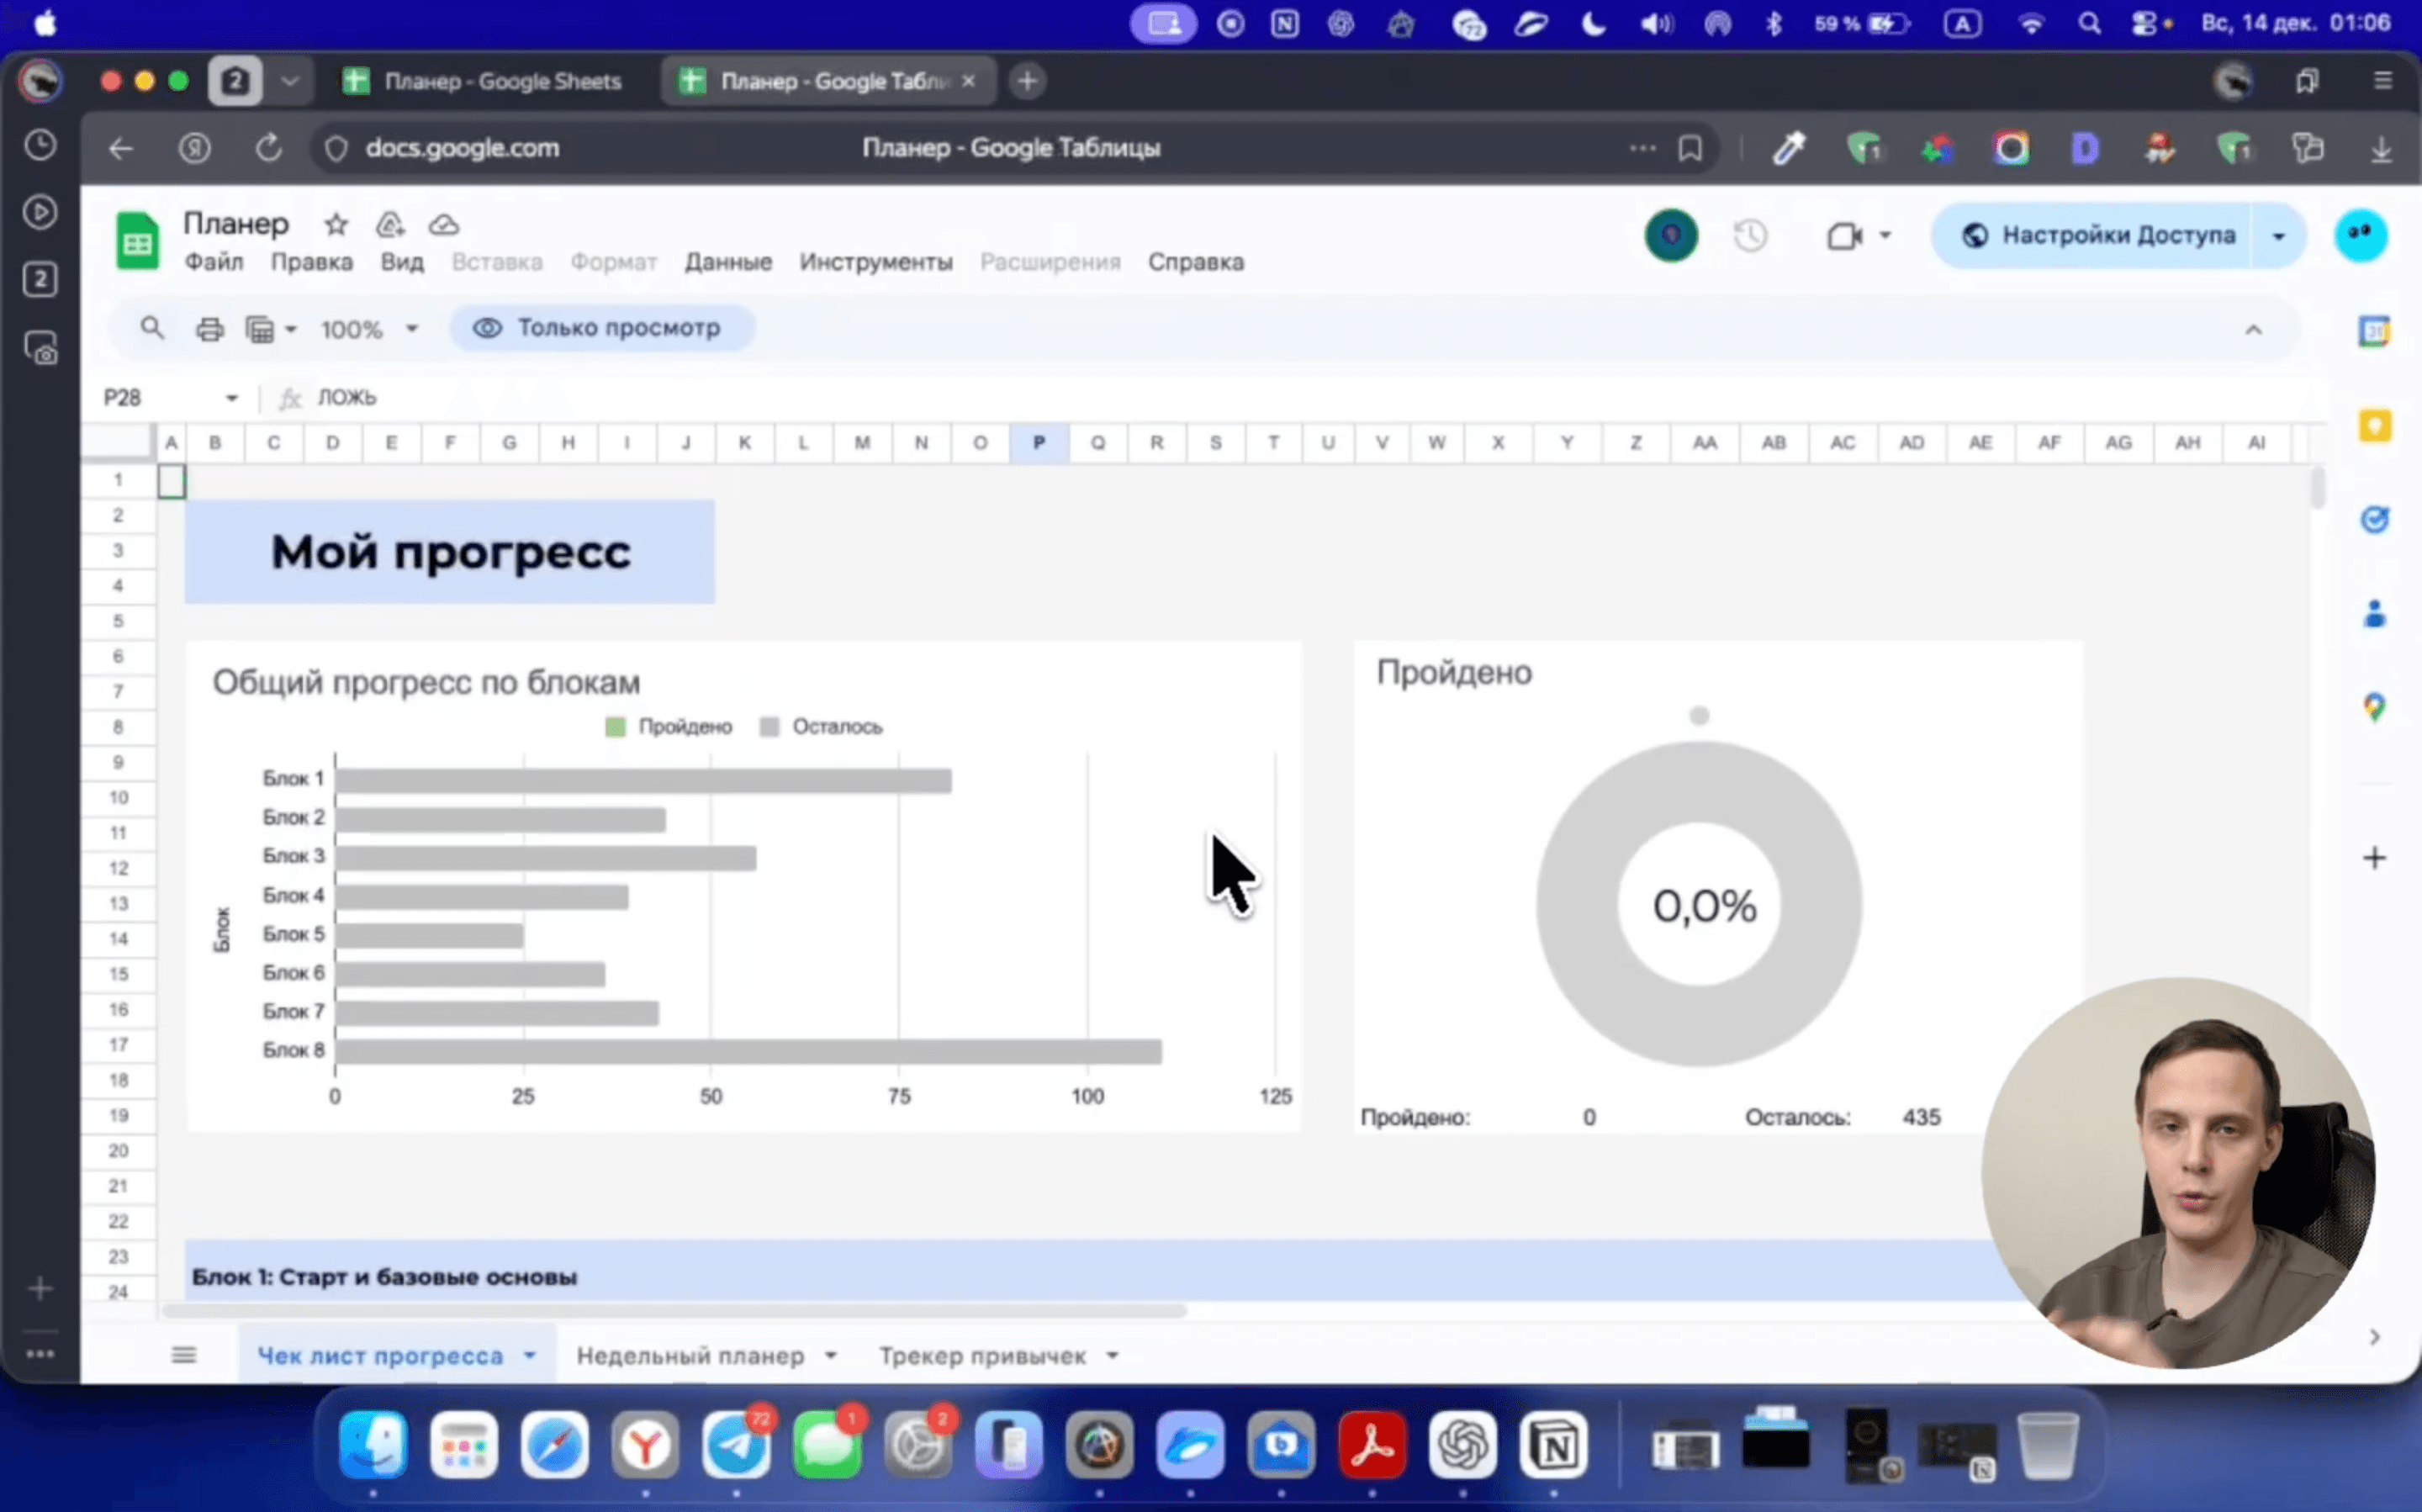
Task: Open the filter views dropdown
Action: [271, 329]
